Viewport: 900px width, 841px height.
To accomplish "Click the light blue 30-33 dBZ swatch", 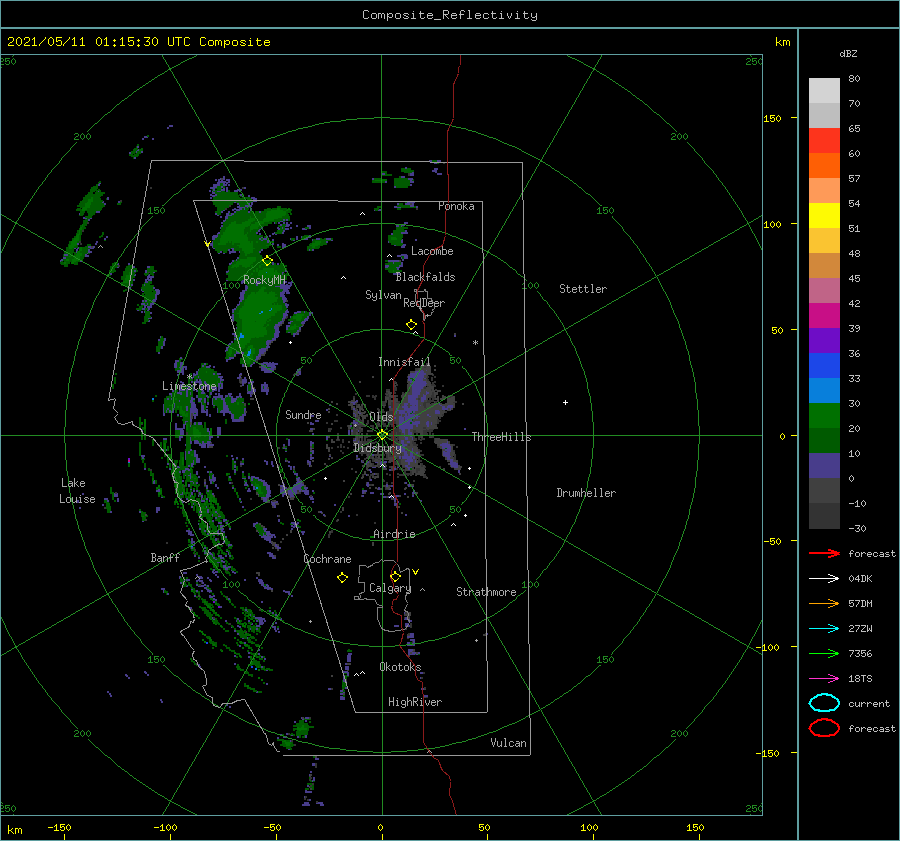I will coord(824,390).
